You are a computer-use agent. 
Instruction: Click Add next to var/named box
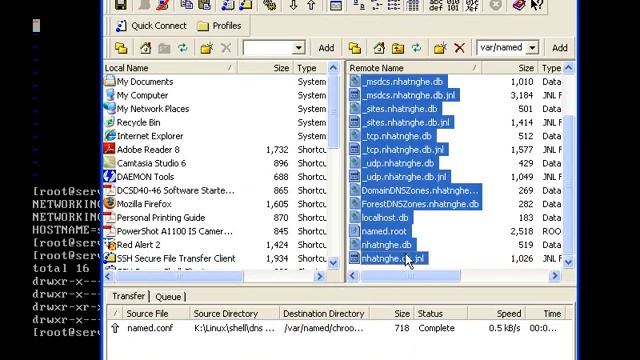coord(560,48)
